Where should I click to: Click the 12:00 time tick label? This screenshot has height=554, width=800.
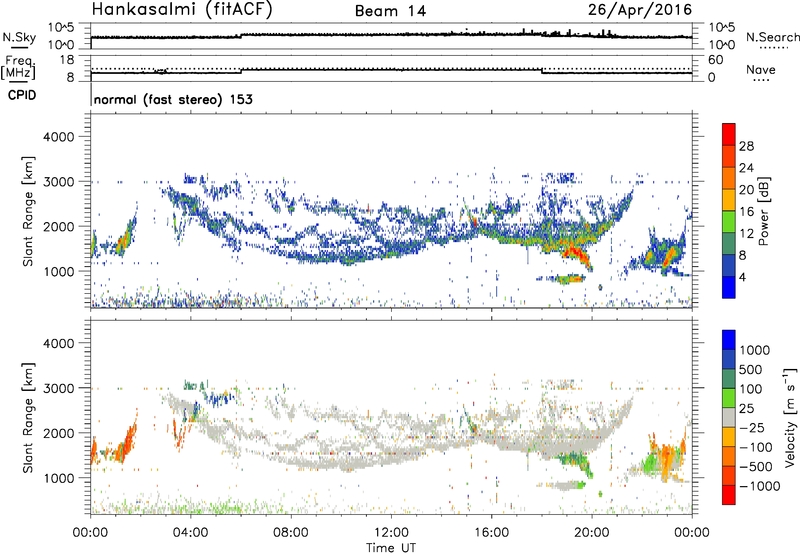[391, 533]
